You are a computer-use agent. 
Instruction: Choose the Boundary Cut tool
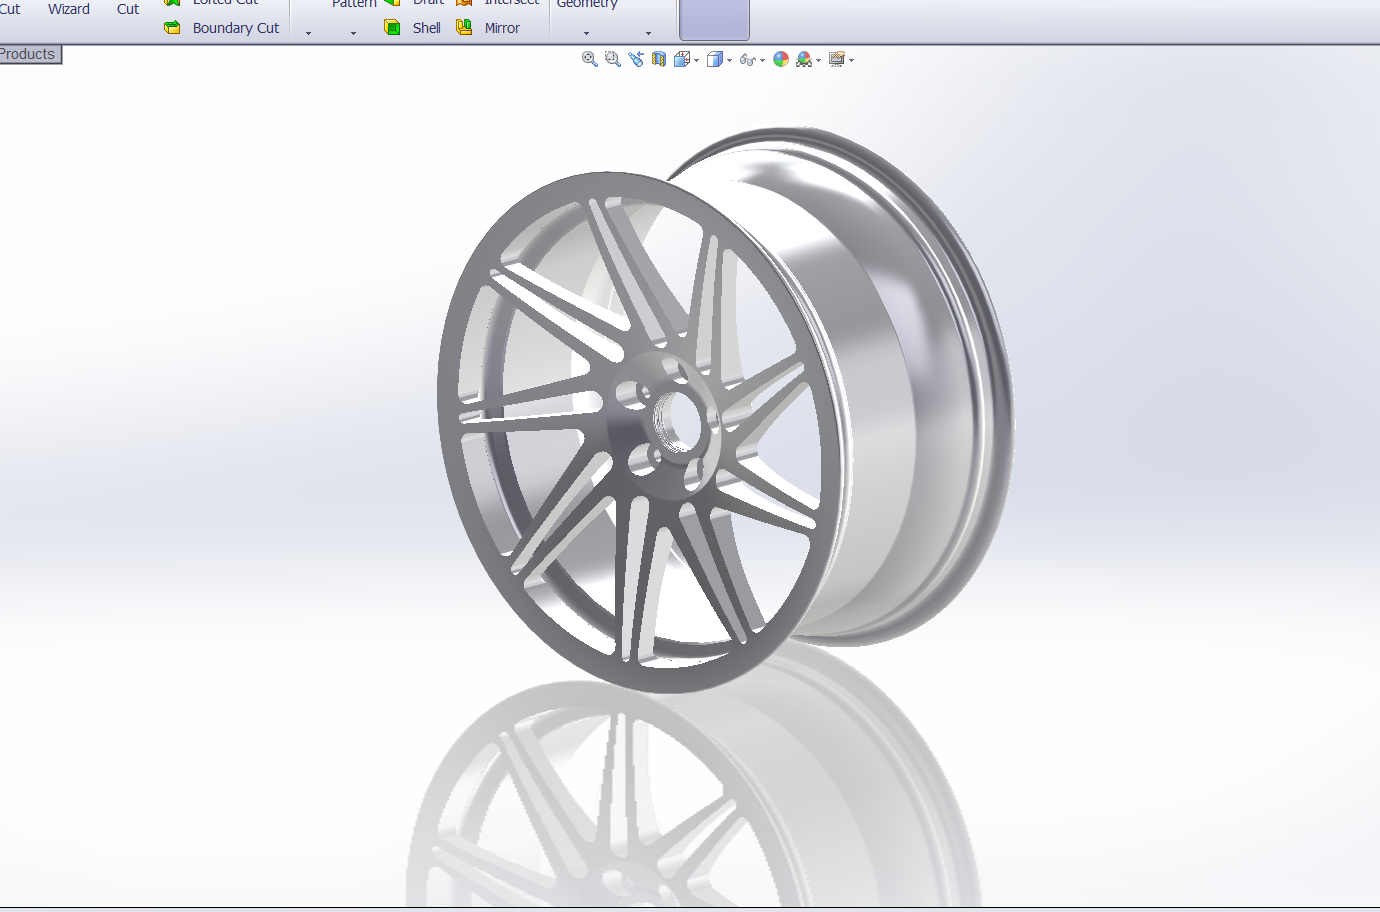[222, 28]
